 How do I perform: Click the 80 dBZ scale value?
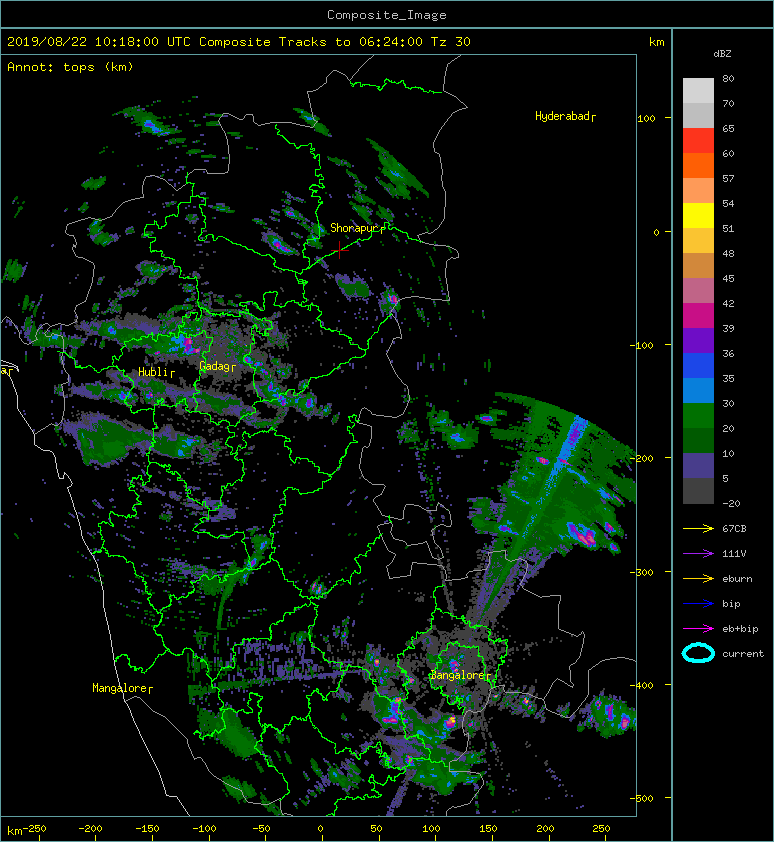728,78
